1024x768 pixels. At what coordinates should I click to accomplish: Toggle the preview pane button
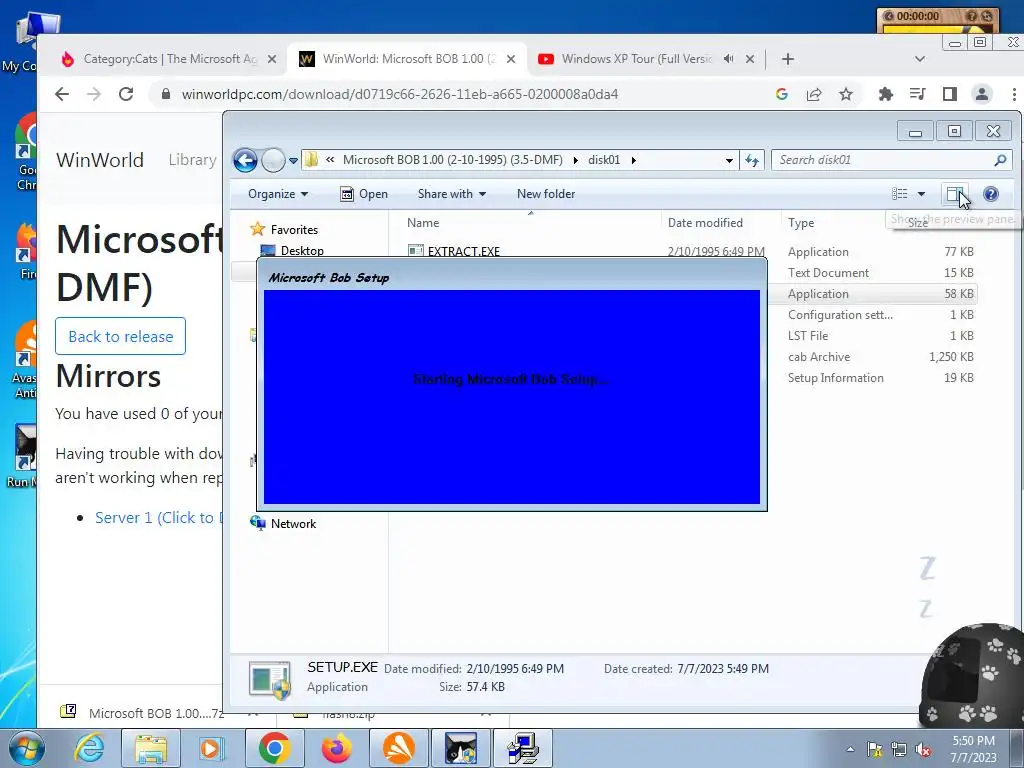point(954,194)
